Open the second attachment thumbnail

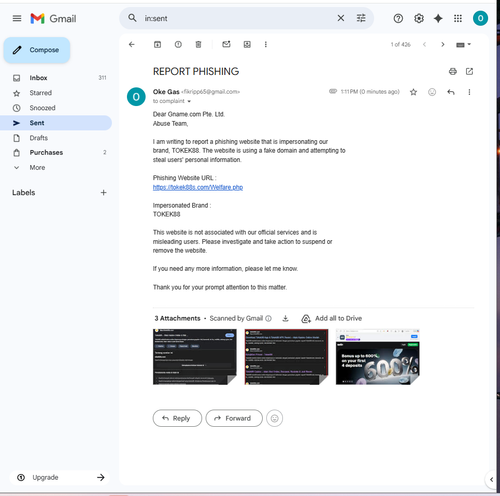tap(286, 357)
